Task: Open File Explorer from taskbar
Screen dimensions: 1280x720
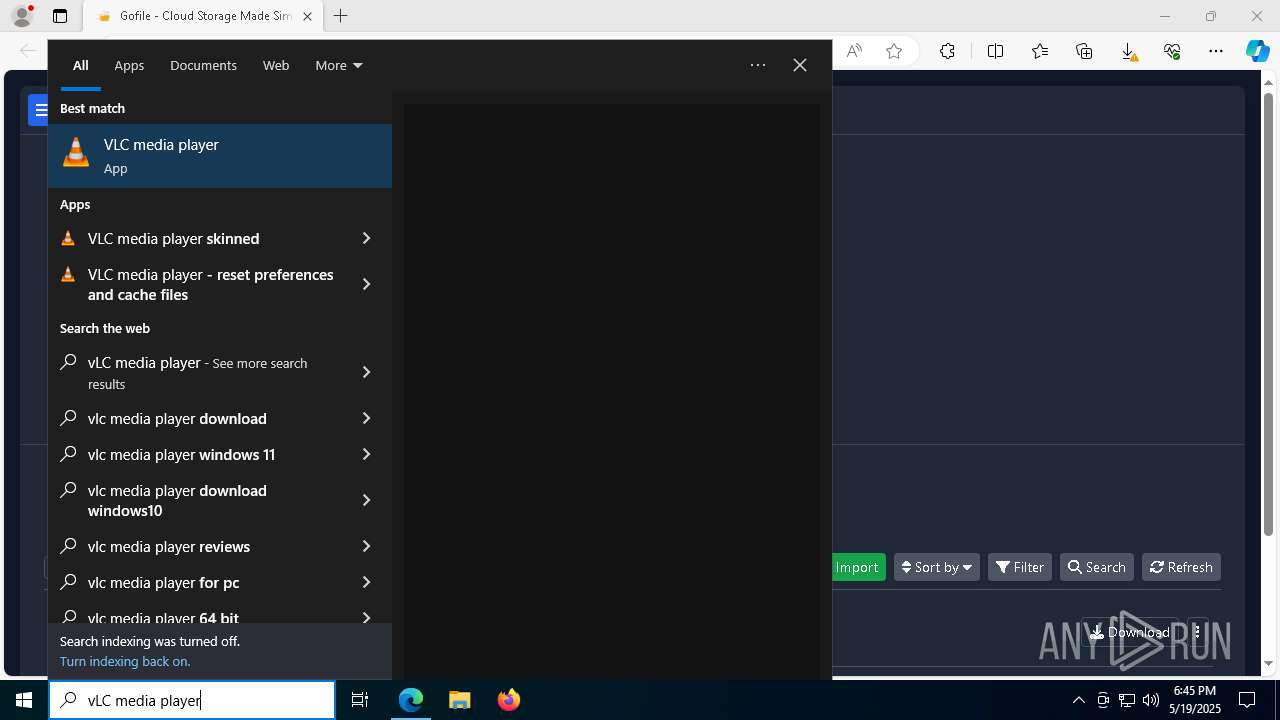Action: 459,700
